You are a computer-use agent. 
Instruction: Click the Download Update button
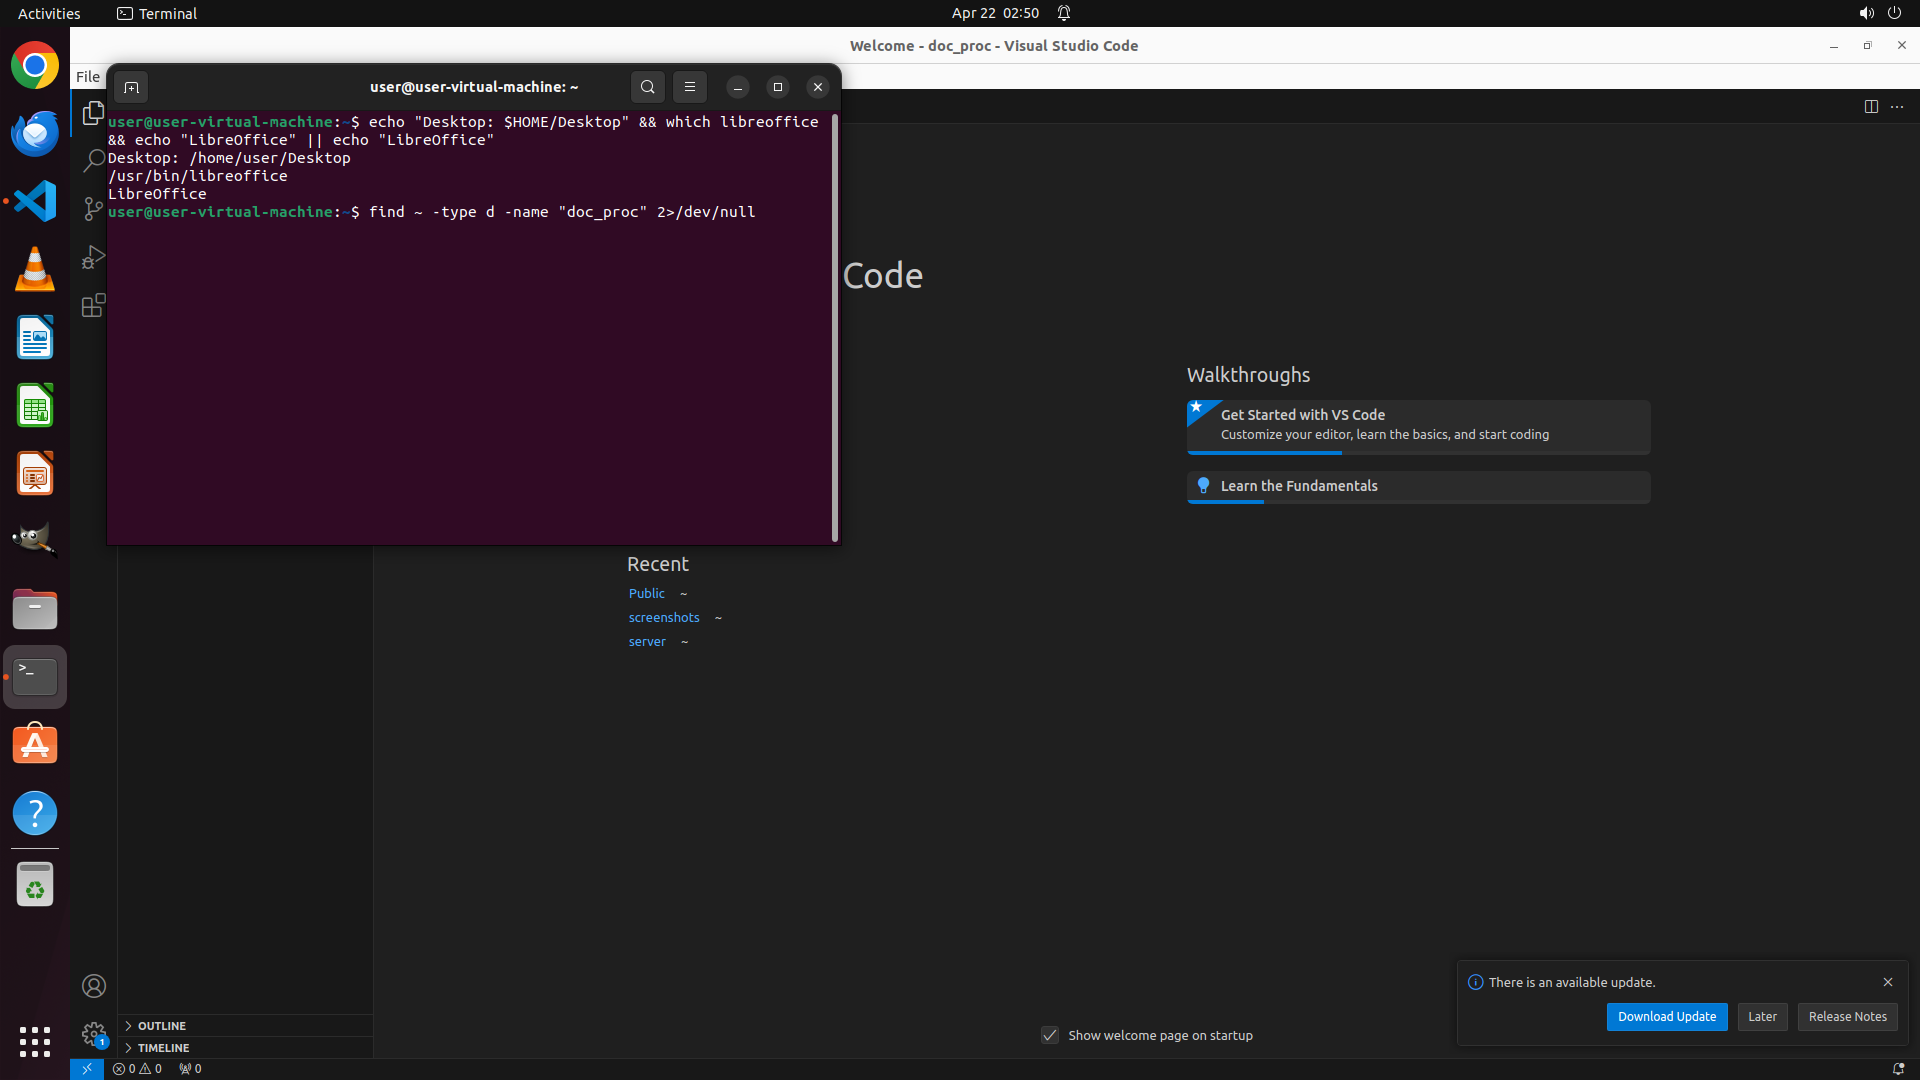(x=1666, y=1017)
